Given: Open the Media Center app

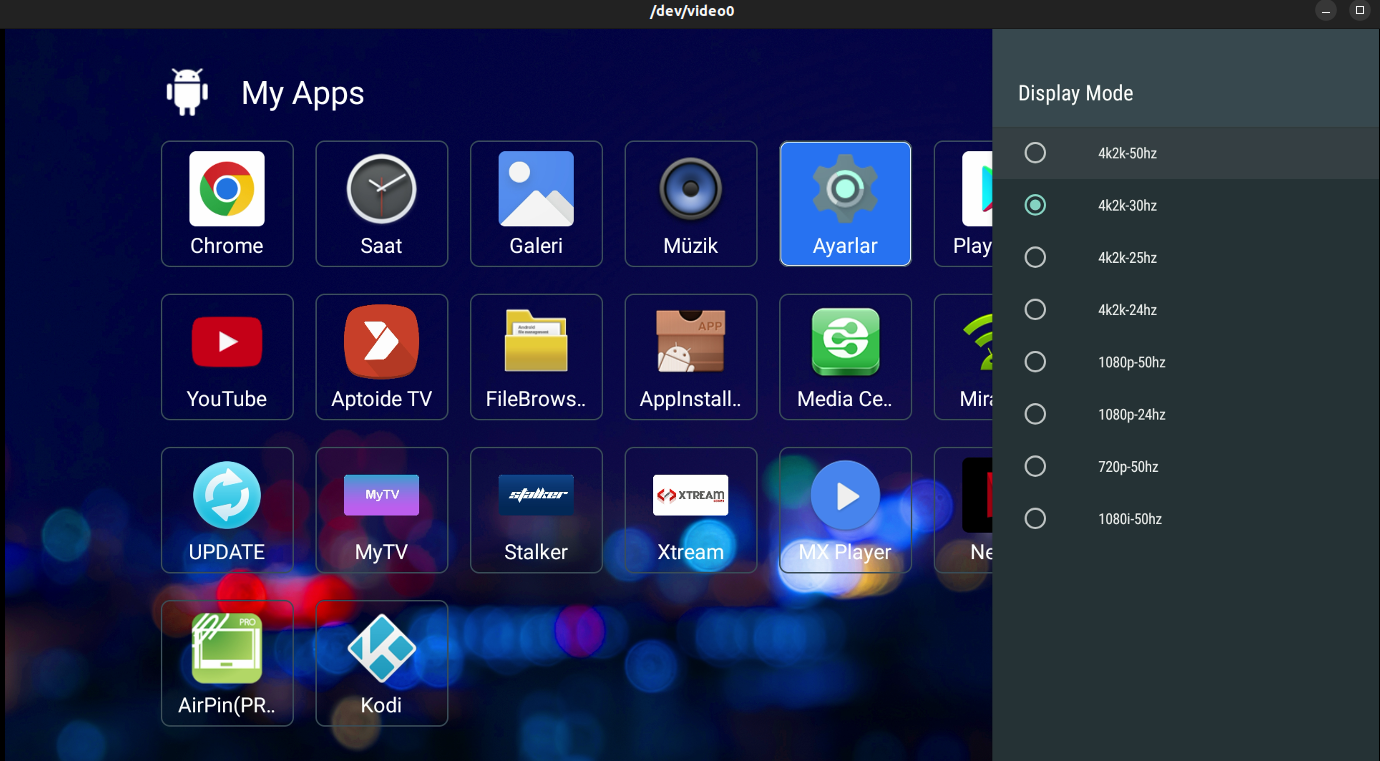Looking at the screenshot, I should 845,357.
